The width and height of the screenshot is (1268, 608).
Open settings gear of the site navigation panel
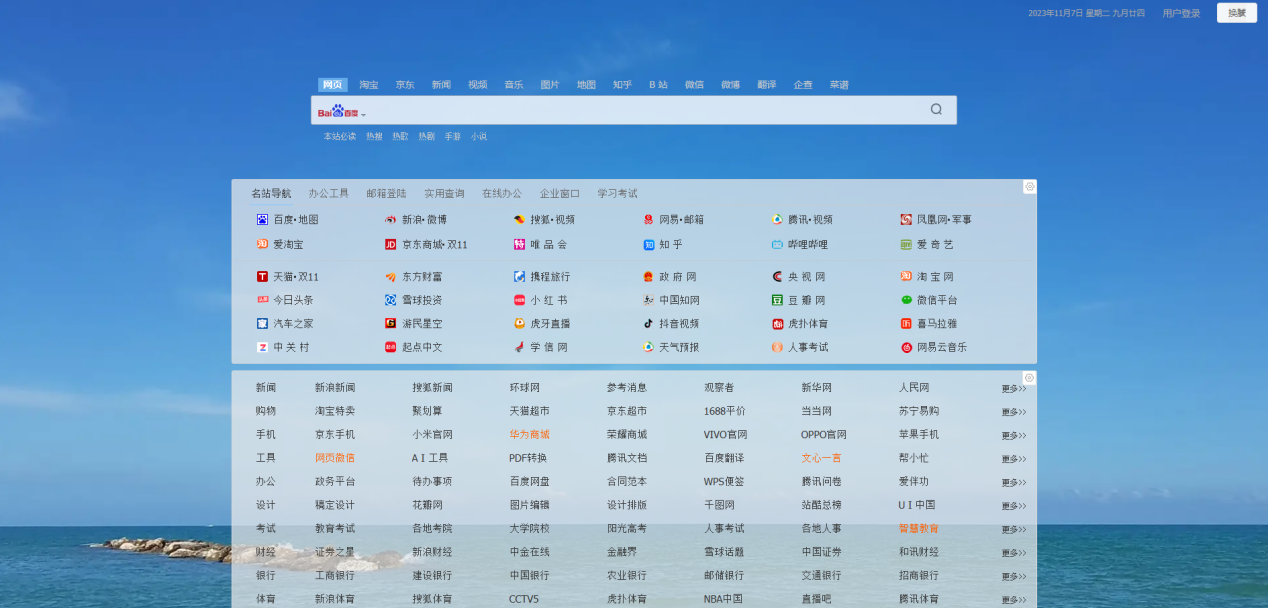(1029, 186)
